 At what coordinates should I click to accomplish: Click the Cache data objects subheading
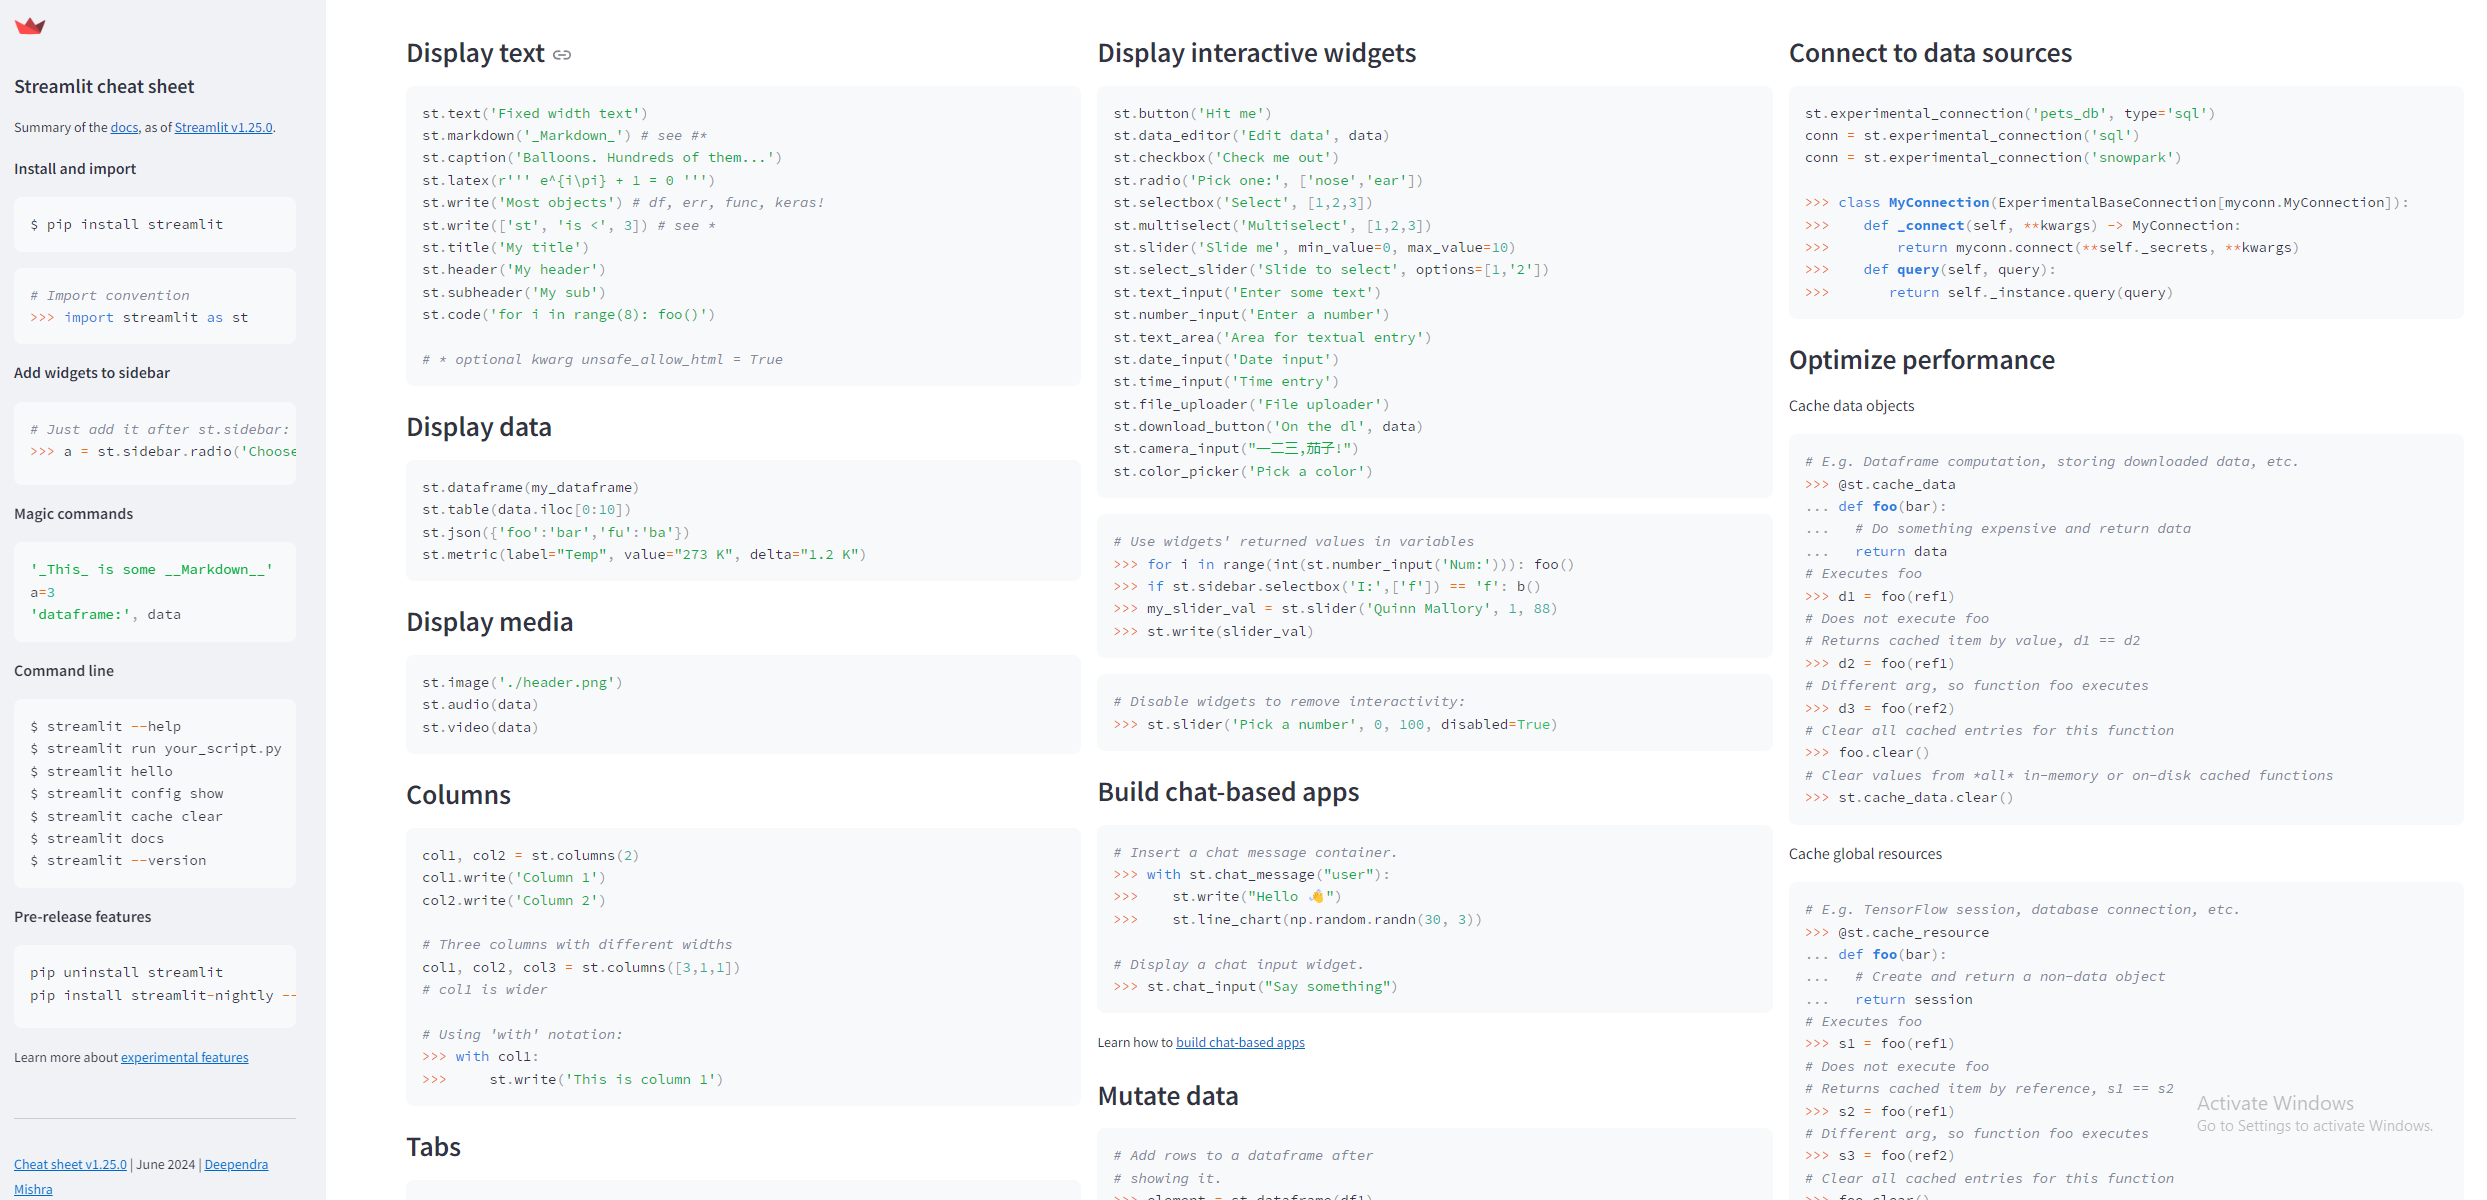(x=1851, y=406)
